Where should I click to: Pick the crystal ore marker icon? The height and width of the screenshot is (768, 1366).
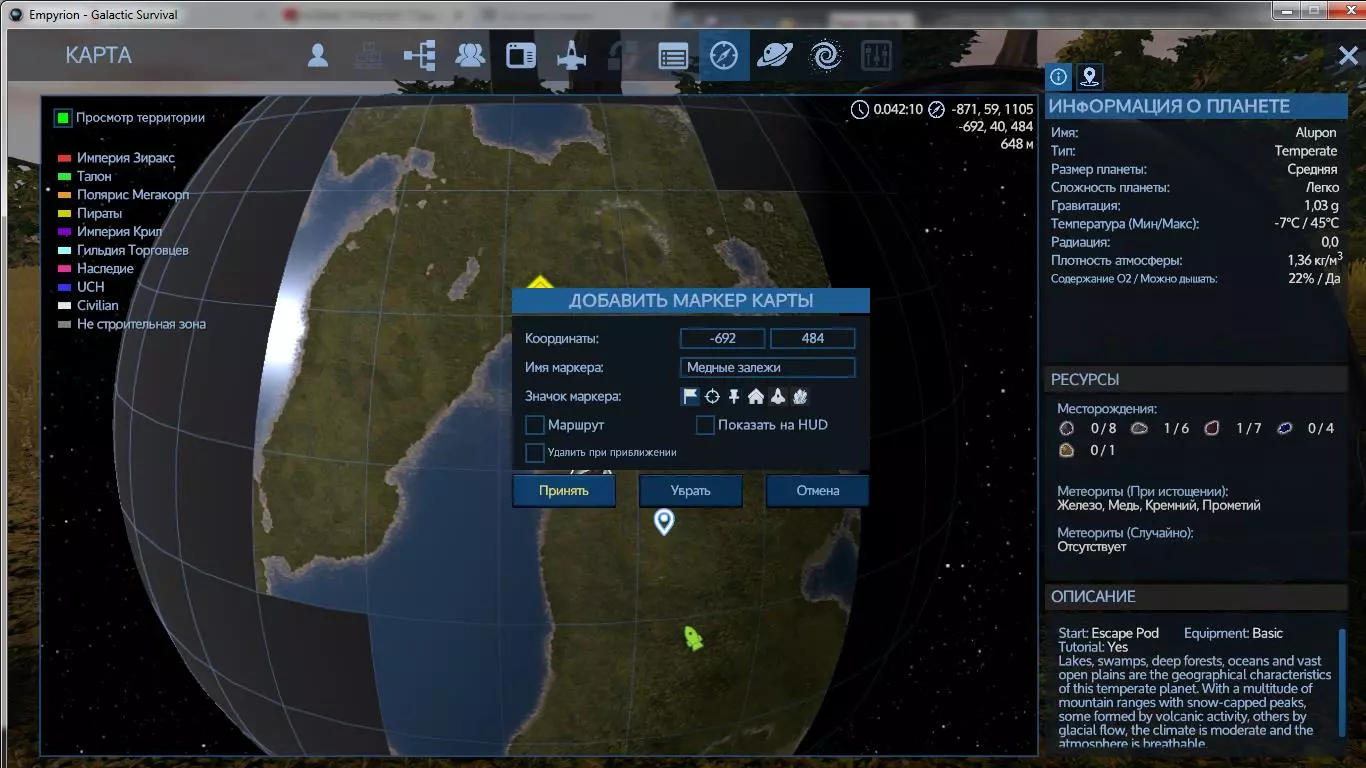pos(800,397)
